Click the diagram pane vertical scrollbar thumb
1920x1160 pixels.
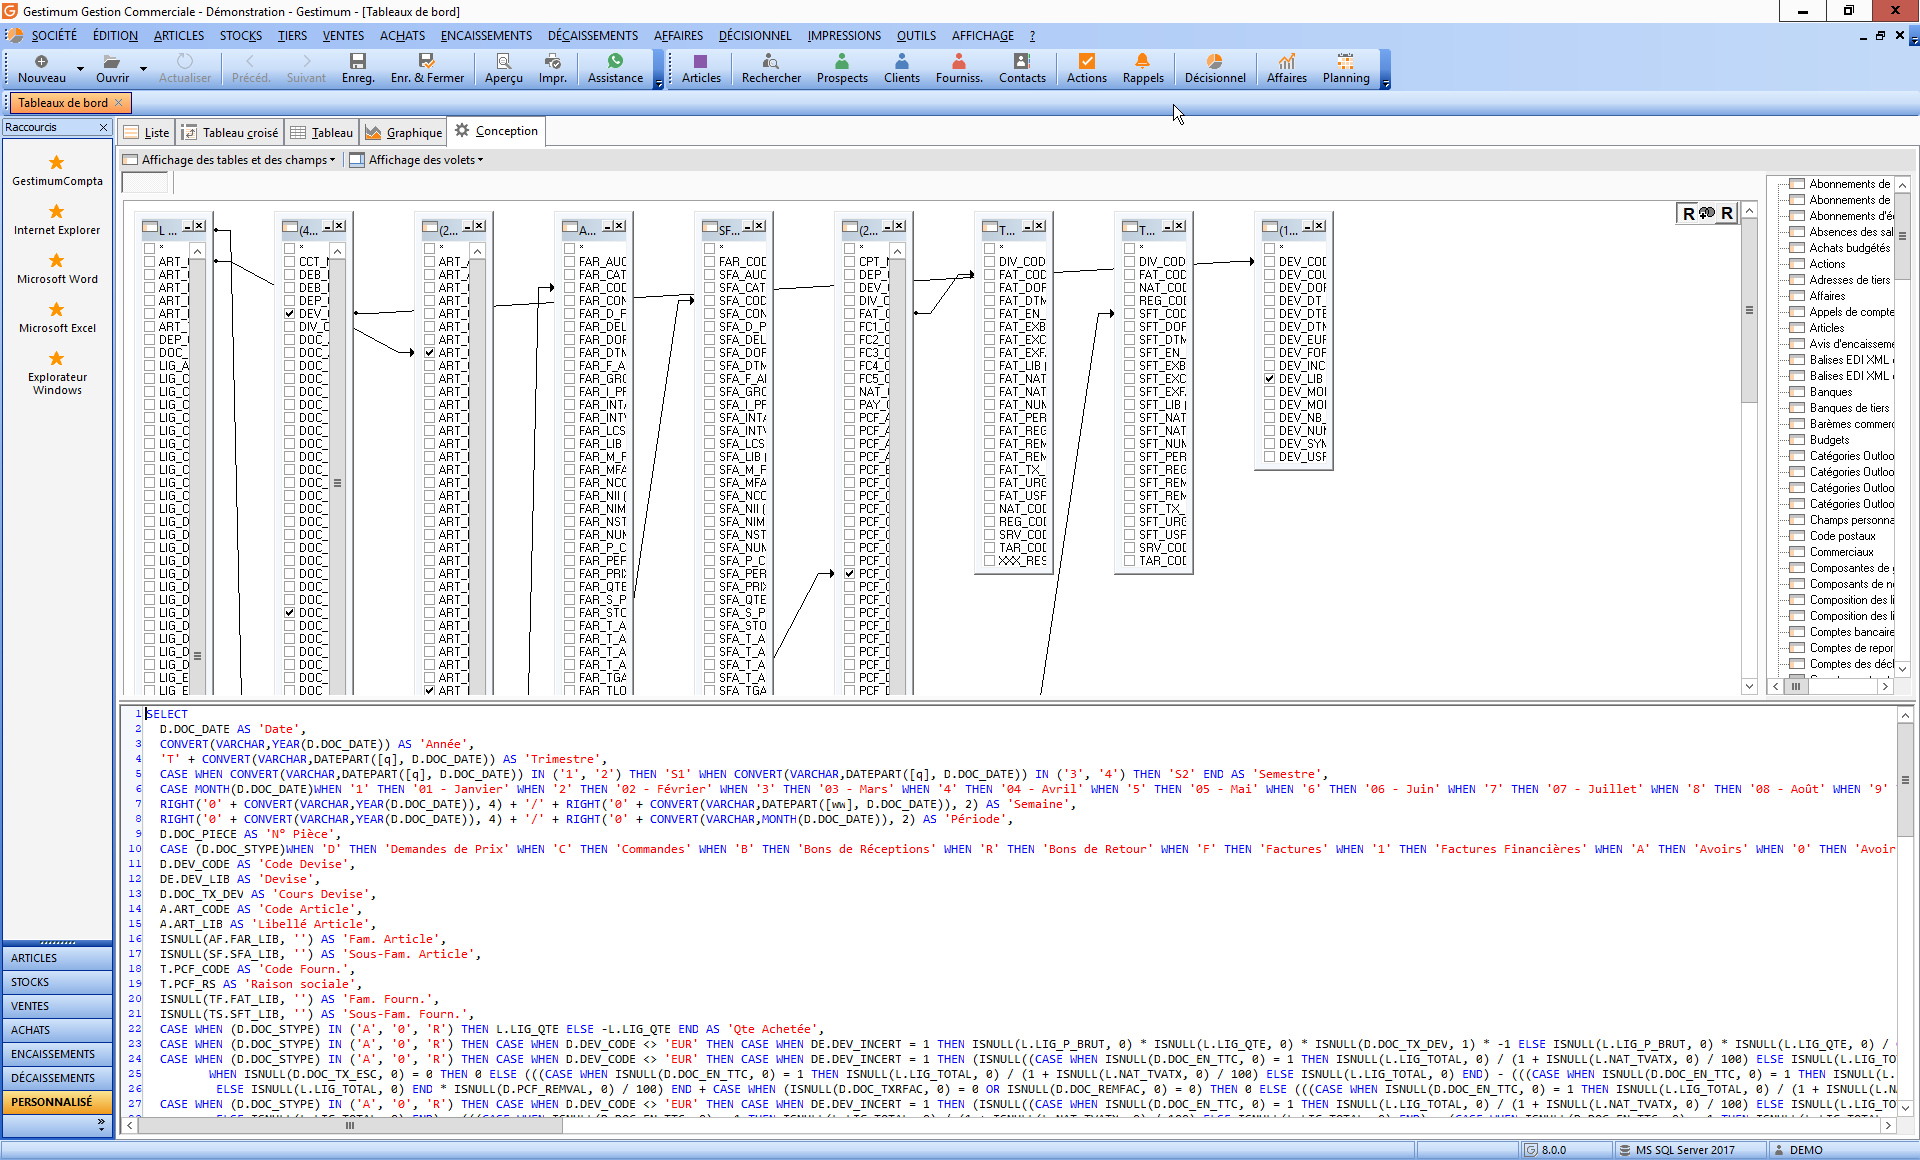tap(1749, 310)
